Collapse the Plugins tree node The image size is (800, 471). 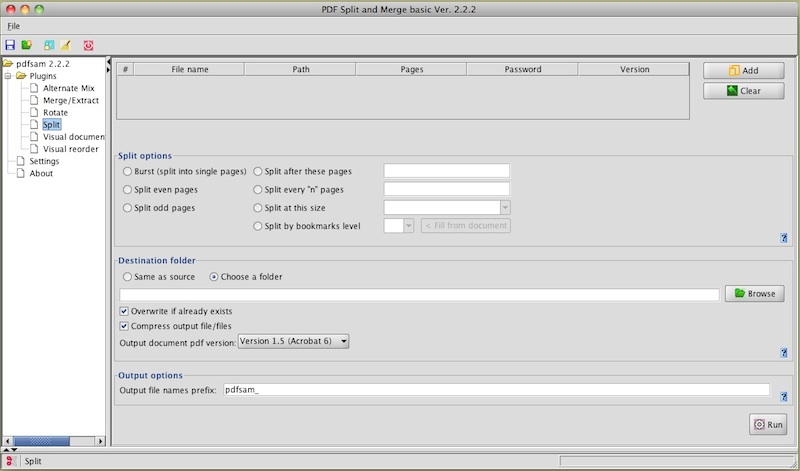click(x=8, y=76)
